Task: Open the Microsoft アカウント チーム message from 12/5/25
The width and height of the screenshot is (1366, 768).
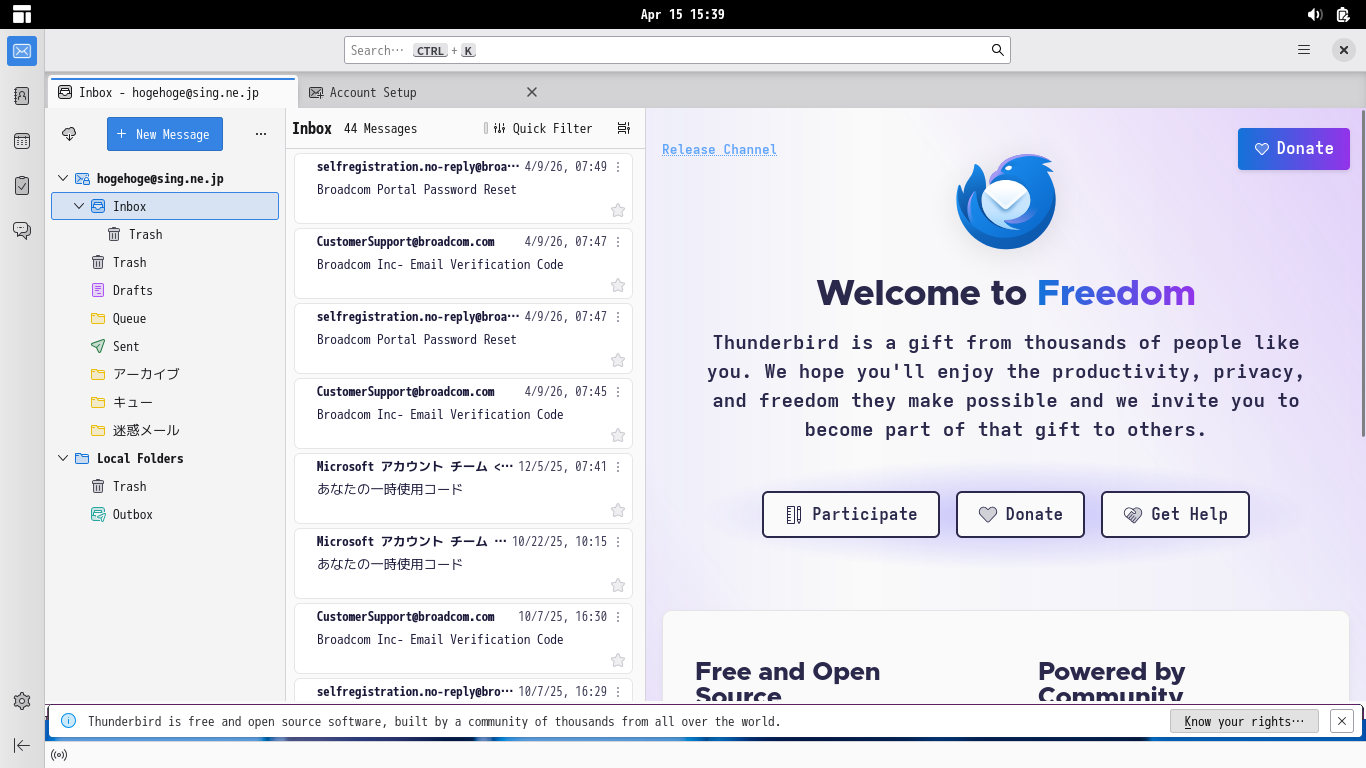Action: pos(463,488)
